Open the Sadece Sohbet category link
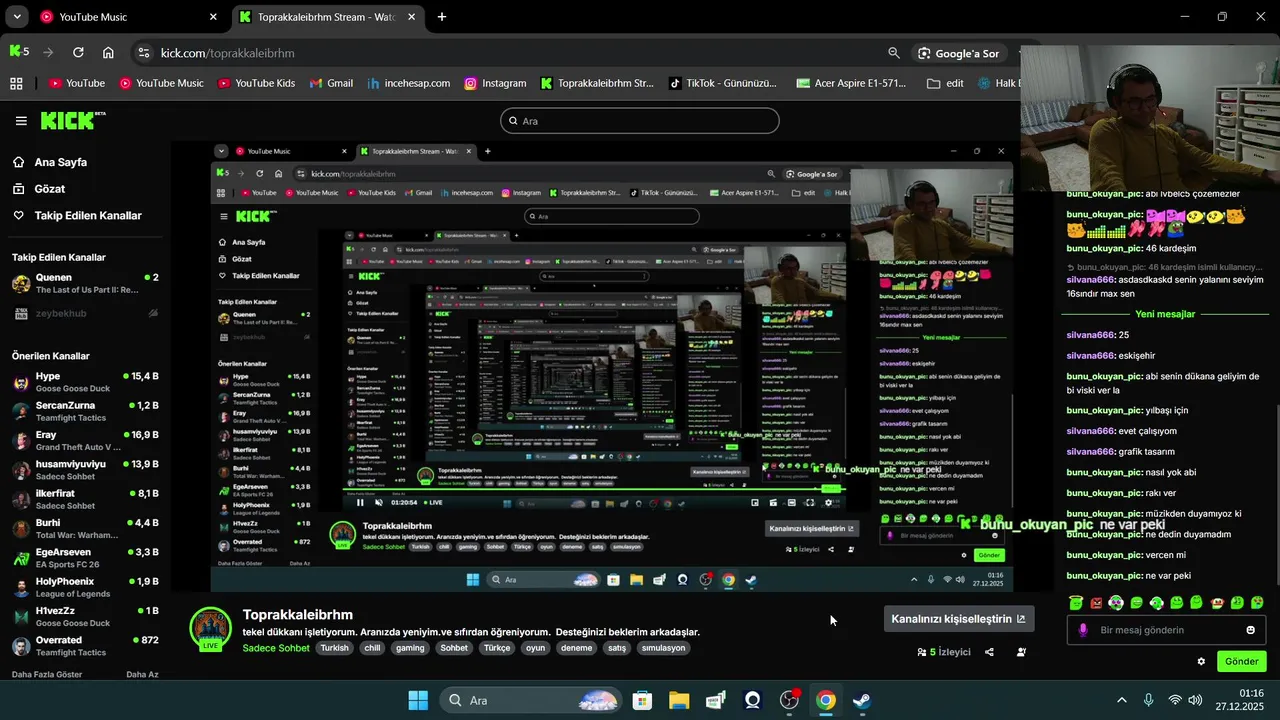Screen dimensions: 1280x720 click(276, 648)
